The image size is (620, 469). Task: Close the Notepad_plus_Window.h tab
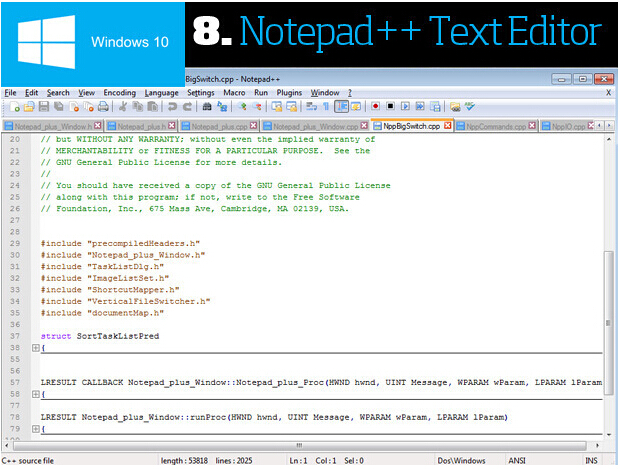[98, 126]
